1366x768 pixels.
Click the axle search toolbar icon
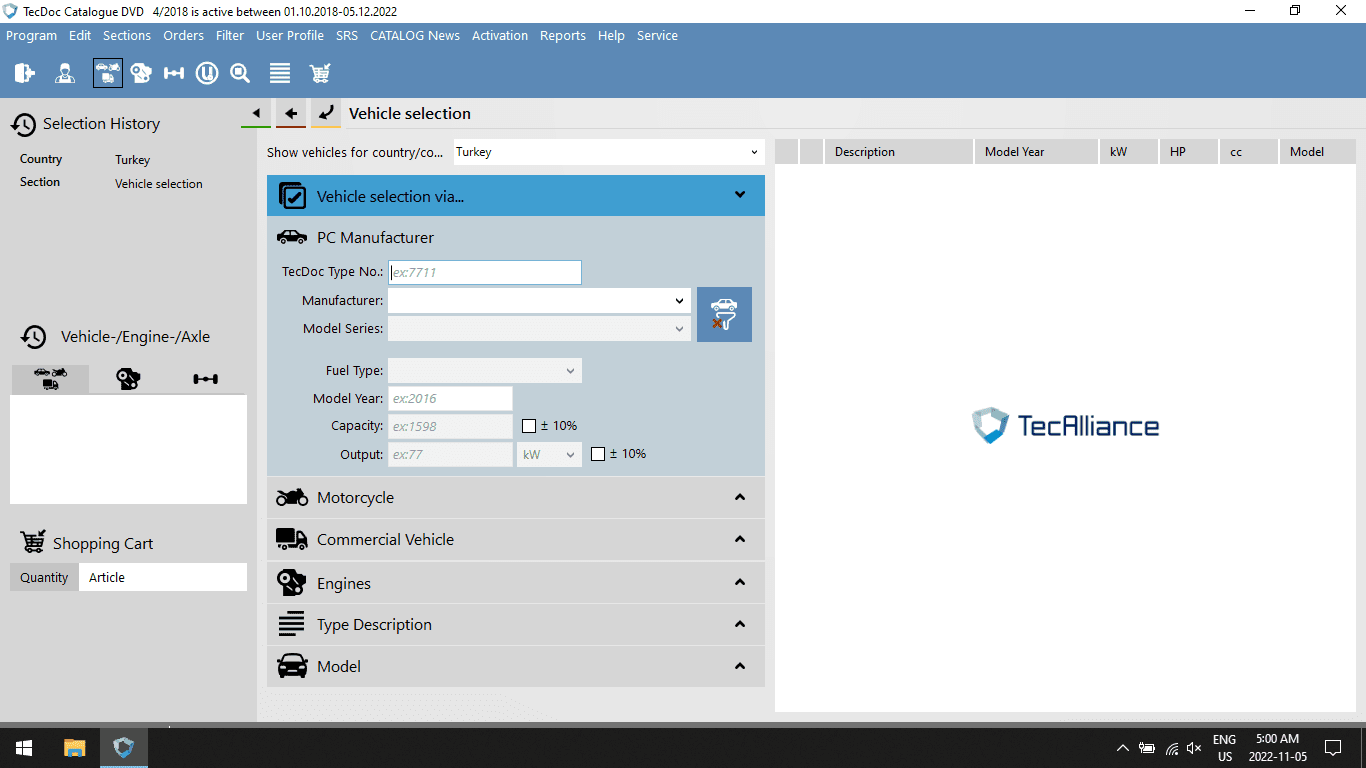coord(174,73)
